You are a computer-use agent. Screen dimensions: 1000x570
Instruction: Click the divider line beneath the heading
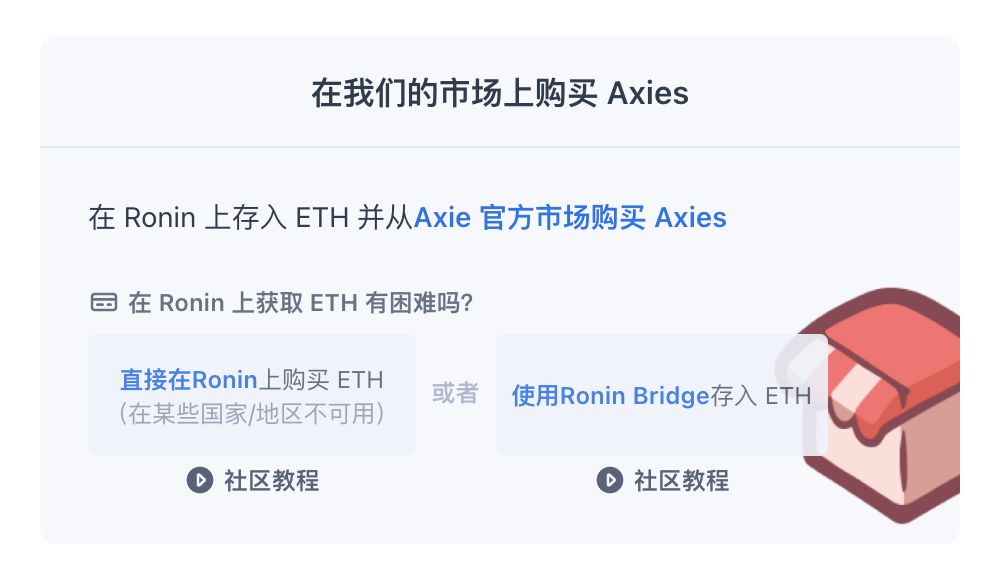499,147
